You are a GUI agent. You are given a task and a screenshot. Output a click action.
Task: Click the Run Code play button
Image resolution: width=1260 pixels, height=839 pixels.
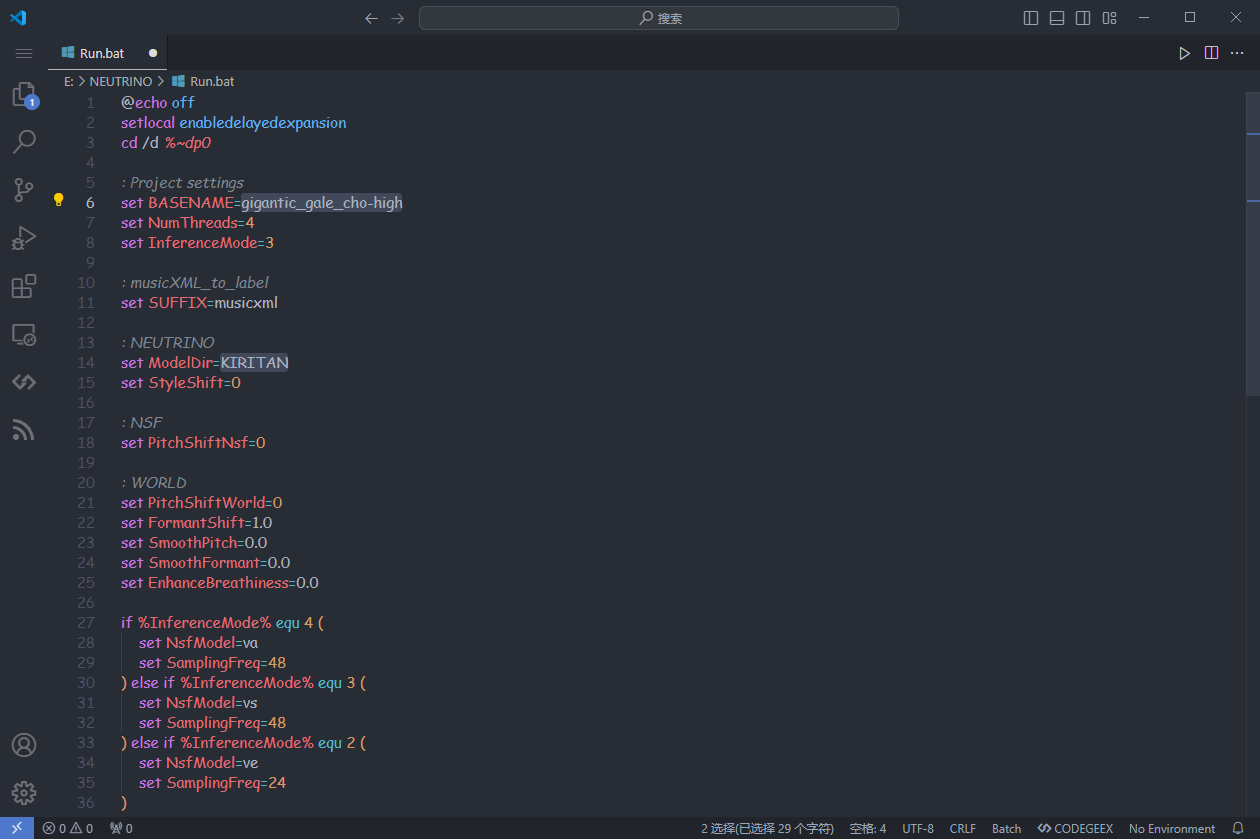coord(1184,53)
